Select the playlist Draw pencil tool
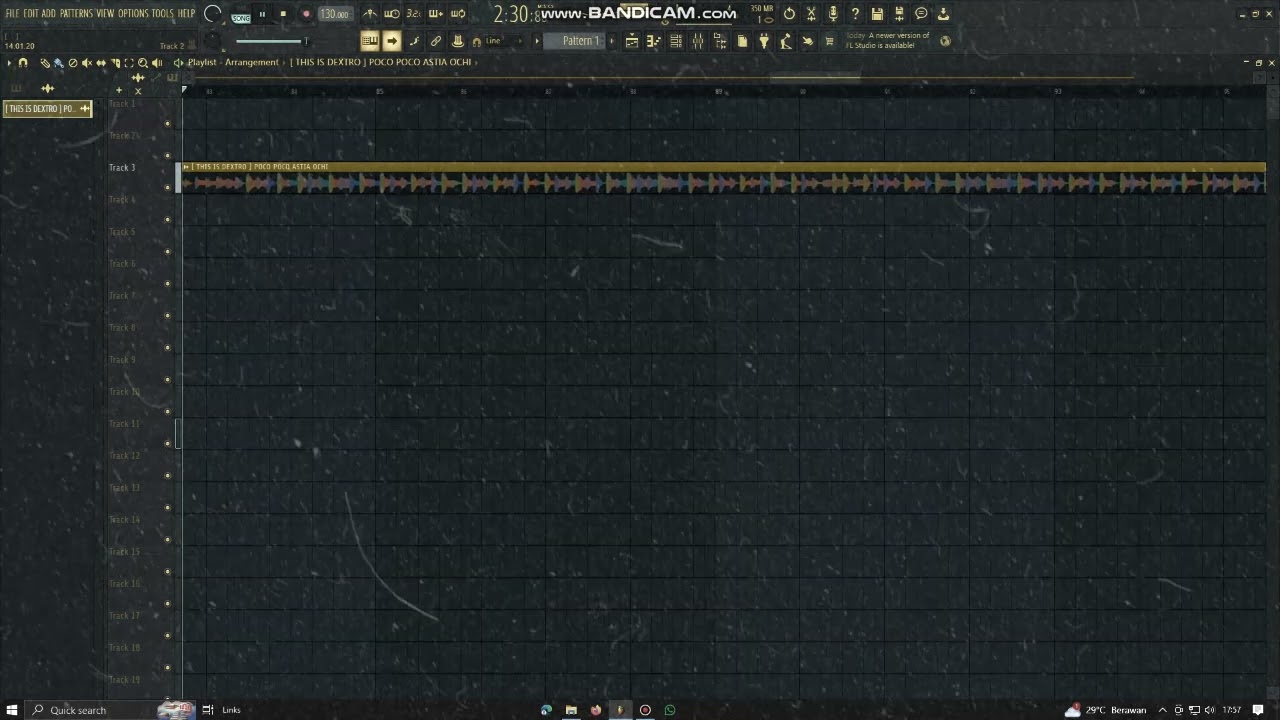 [45, 63]
